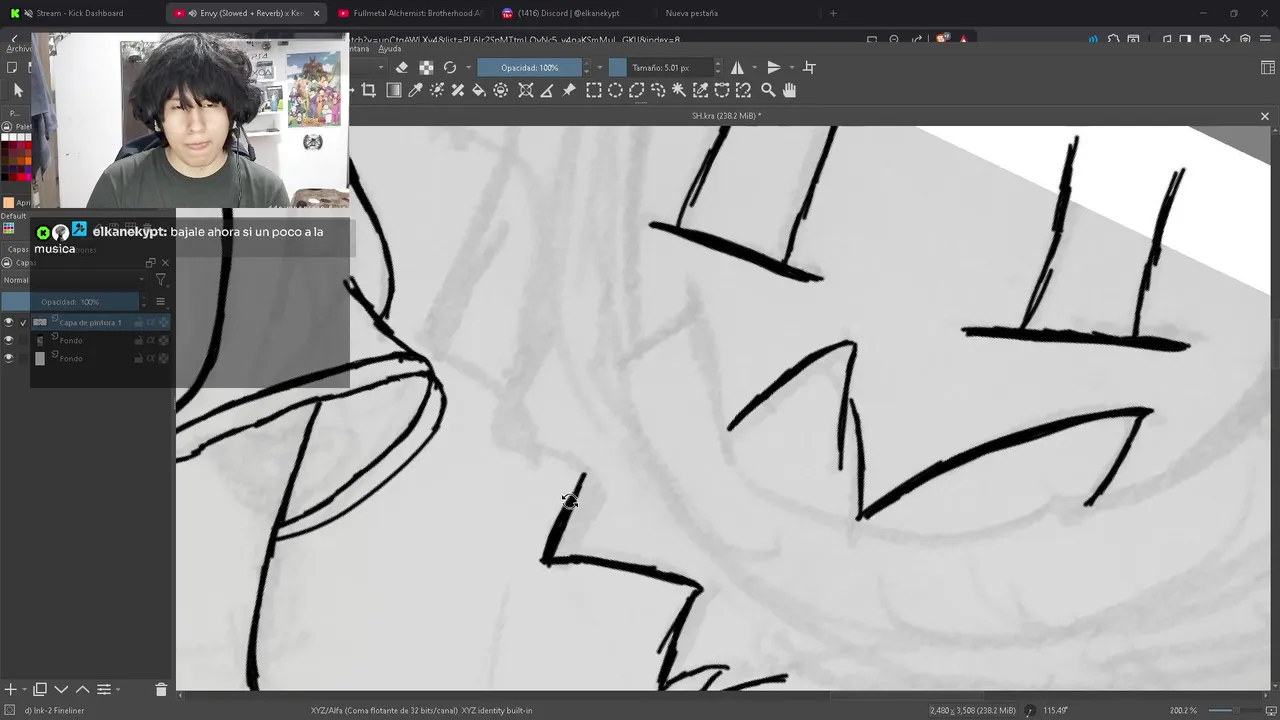Expand dropdown after opacity slider

coord(599,67)
